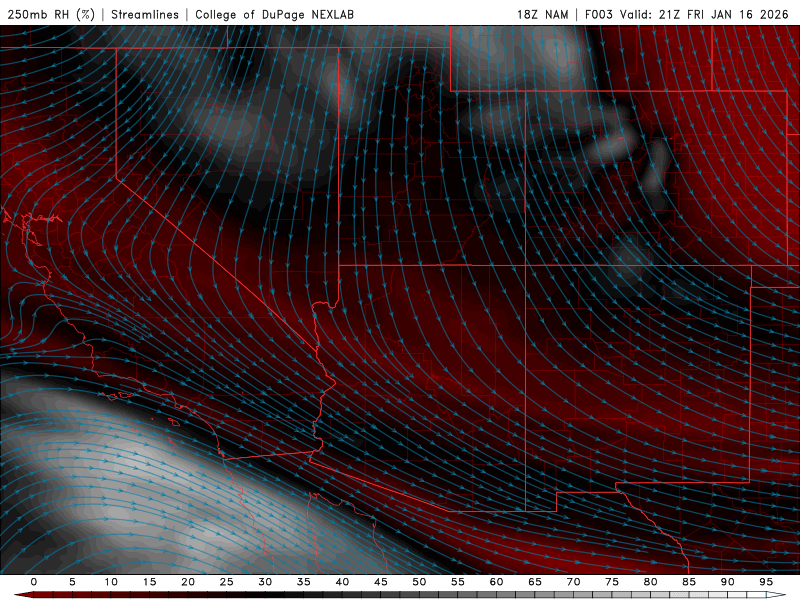Click the "85" color bar label
The height and width of the screenshot is (600, 800).
pos(689,582)
